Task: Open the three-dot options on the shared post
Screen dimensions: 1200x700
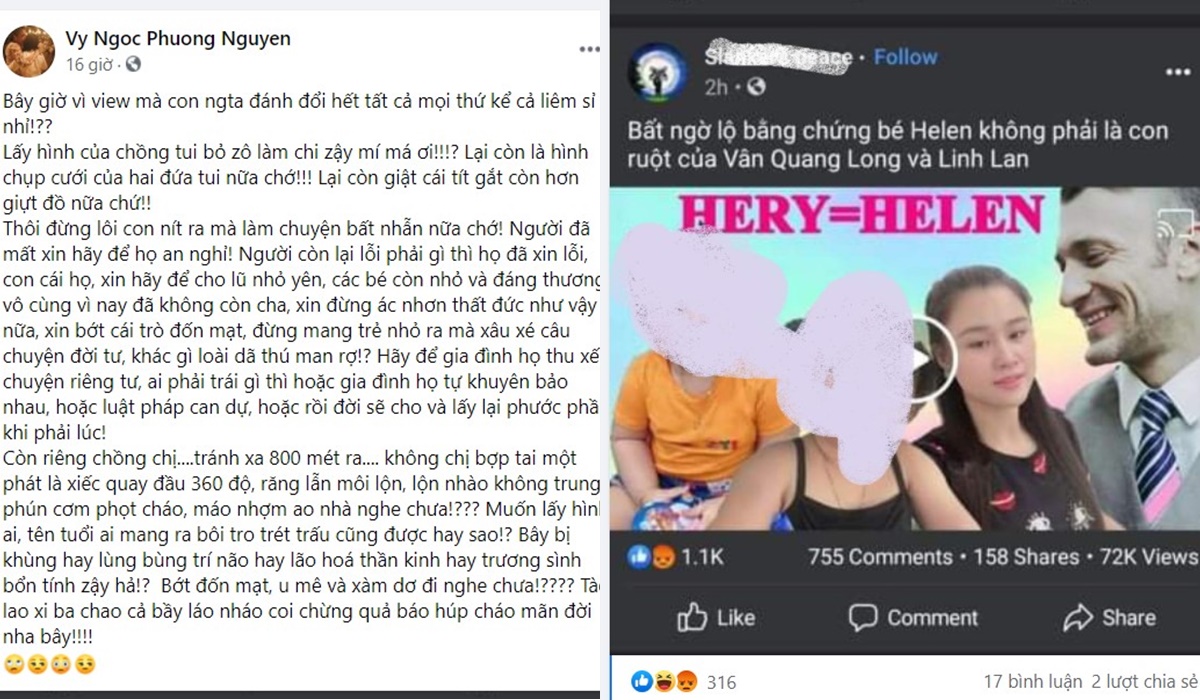Action: click(x=1178, y=73)
